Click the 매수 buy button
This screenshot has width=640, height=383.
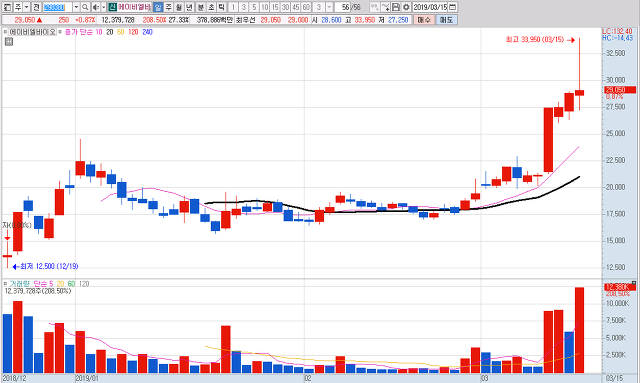[424, 20]
